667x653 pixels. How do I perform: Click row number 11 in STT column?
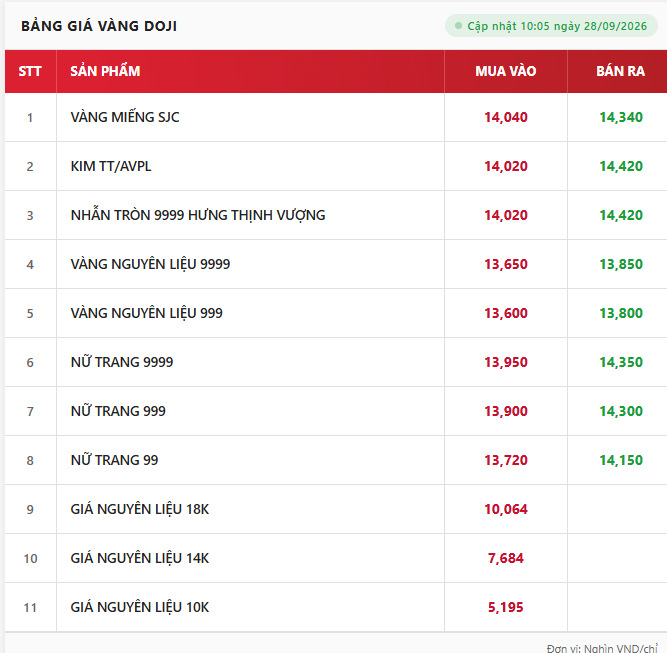tap(30, 607)
